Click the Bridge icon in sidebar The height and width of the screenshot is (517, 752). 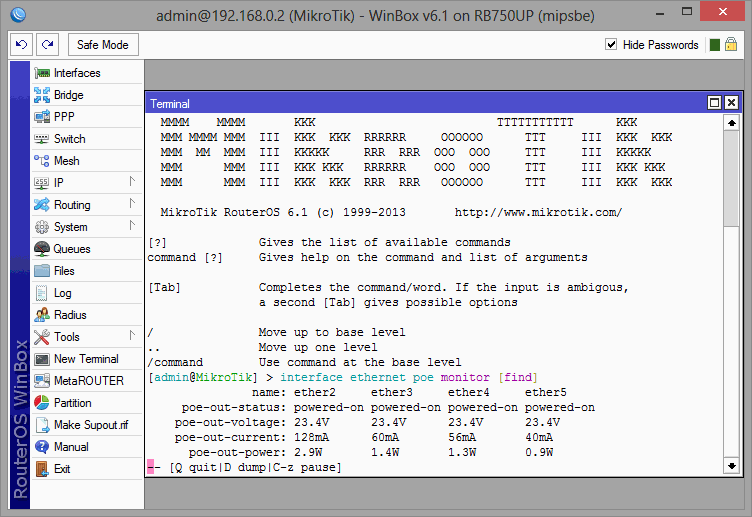tap(42, 95)
